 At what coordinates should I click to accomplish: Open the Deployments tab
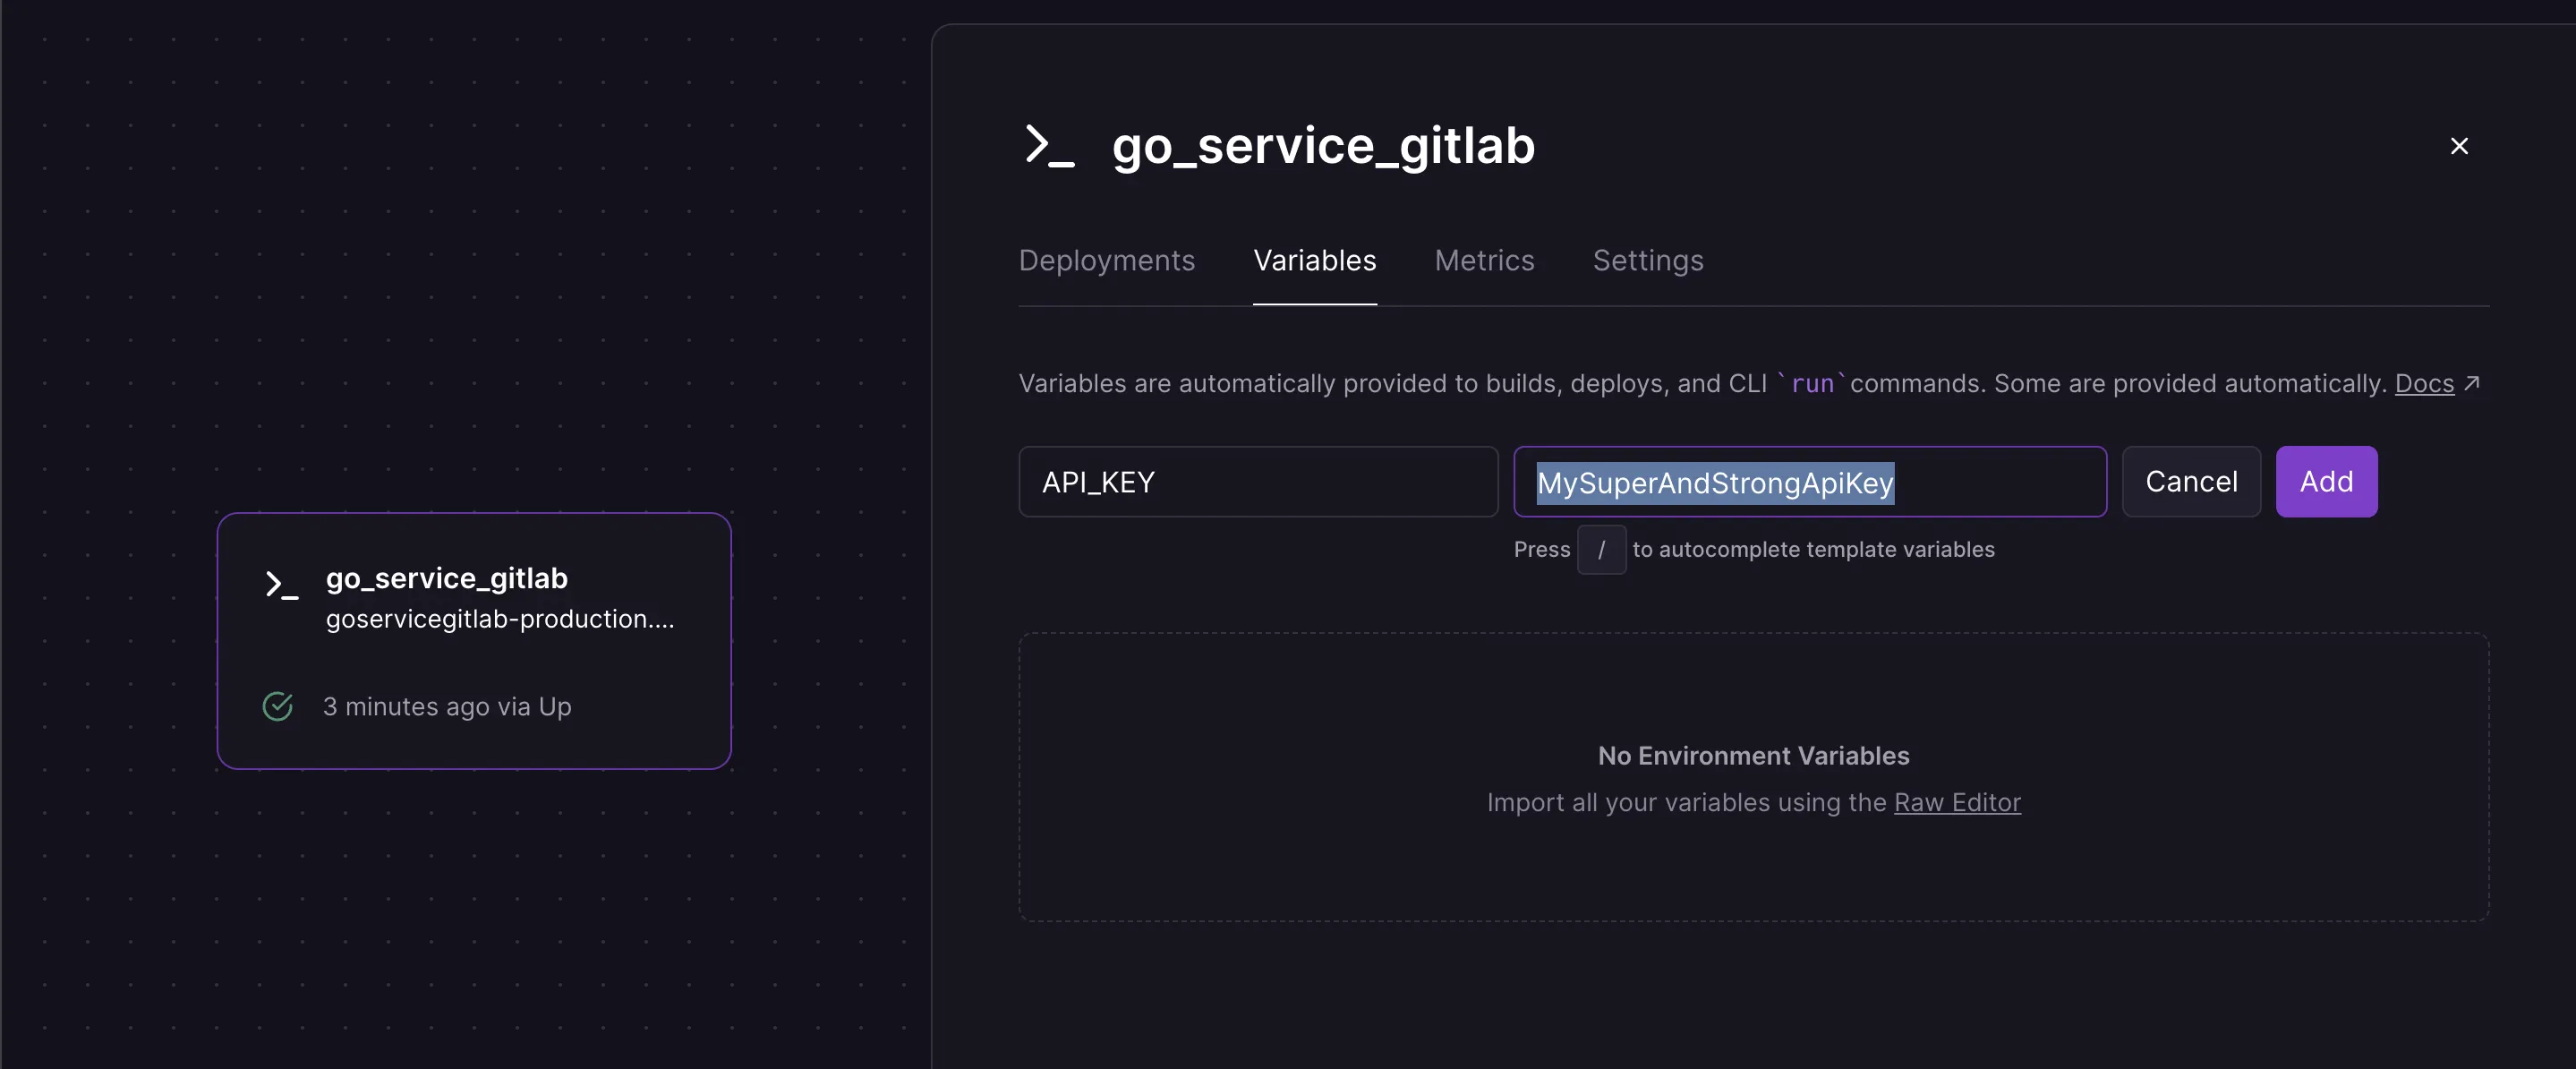1106,260
